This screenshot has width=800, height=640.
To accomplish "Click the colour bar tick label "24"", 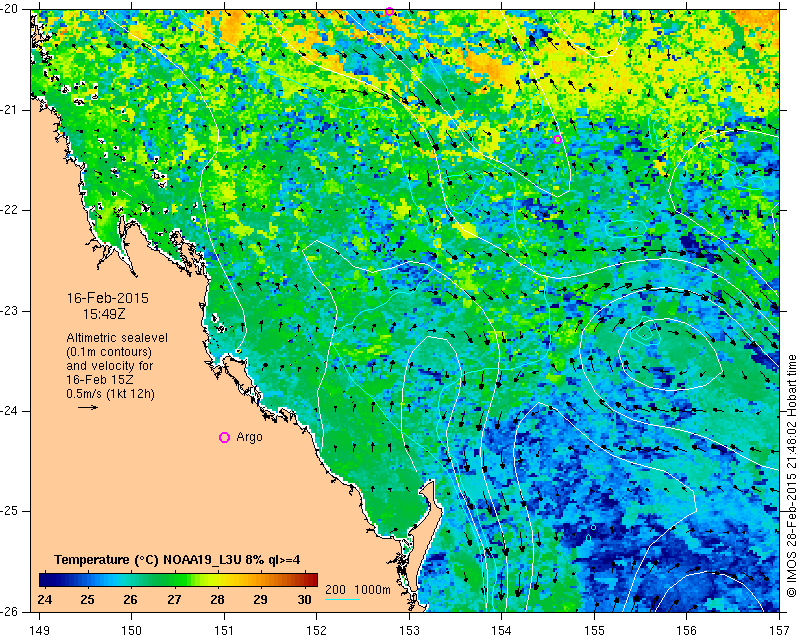I will (x=44, y=599).
